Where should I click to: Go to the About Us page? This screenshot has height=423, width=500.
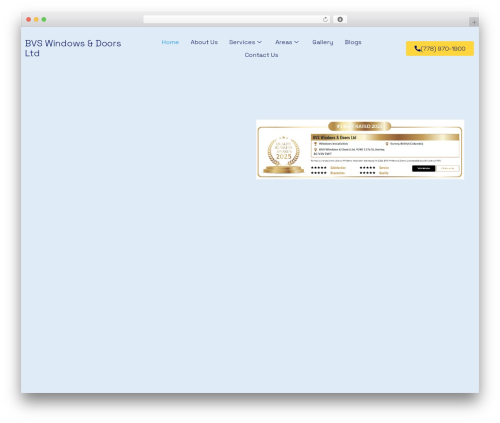point(204,42)
